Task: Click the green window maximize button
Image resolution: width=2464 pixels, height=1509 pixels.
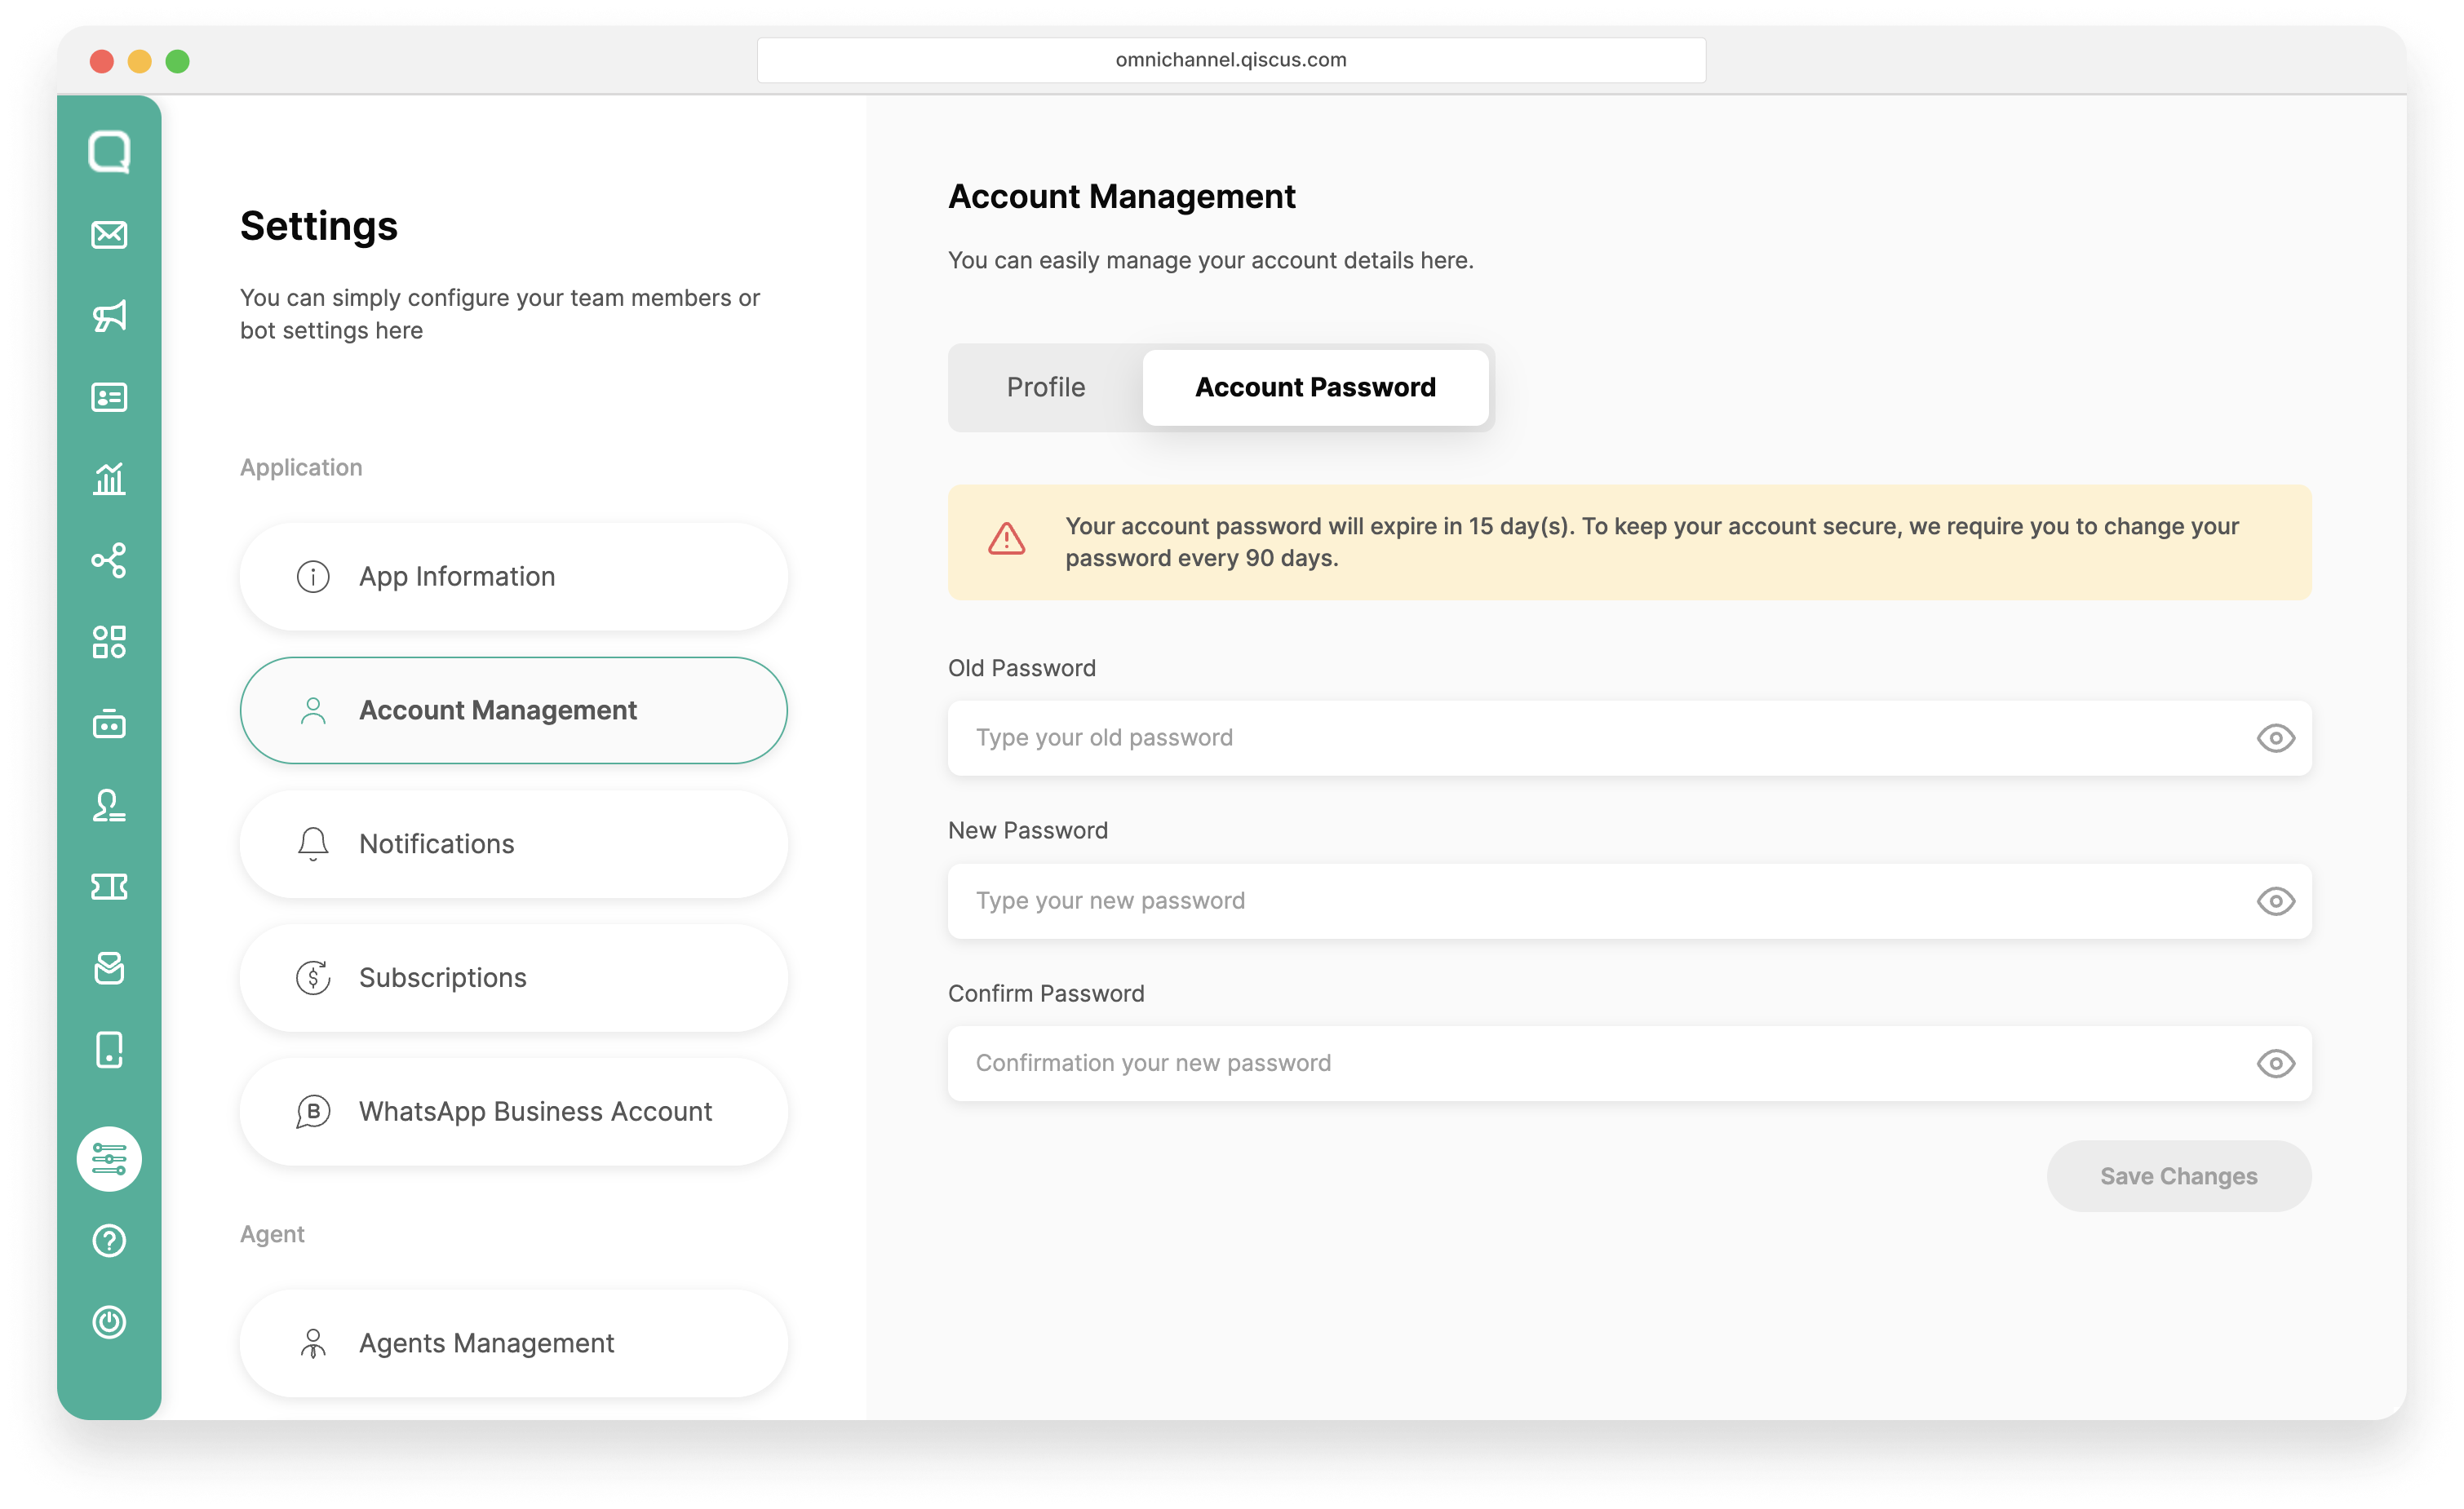Action: (178, 61)
